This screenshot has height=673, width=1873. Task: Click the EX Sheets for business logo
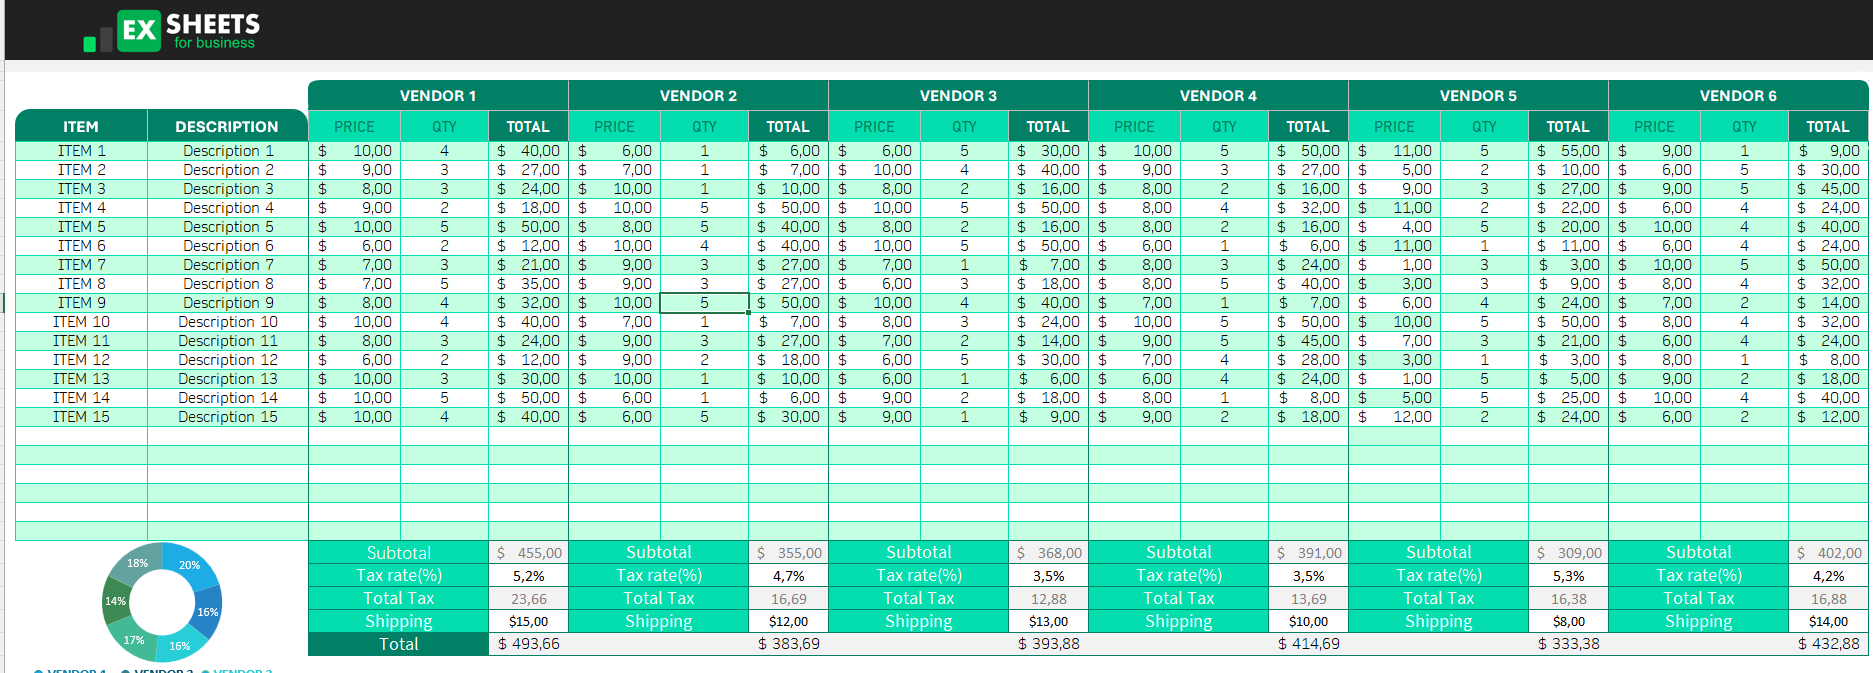[x=172, y=31]
